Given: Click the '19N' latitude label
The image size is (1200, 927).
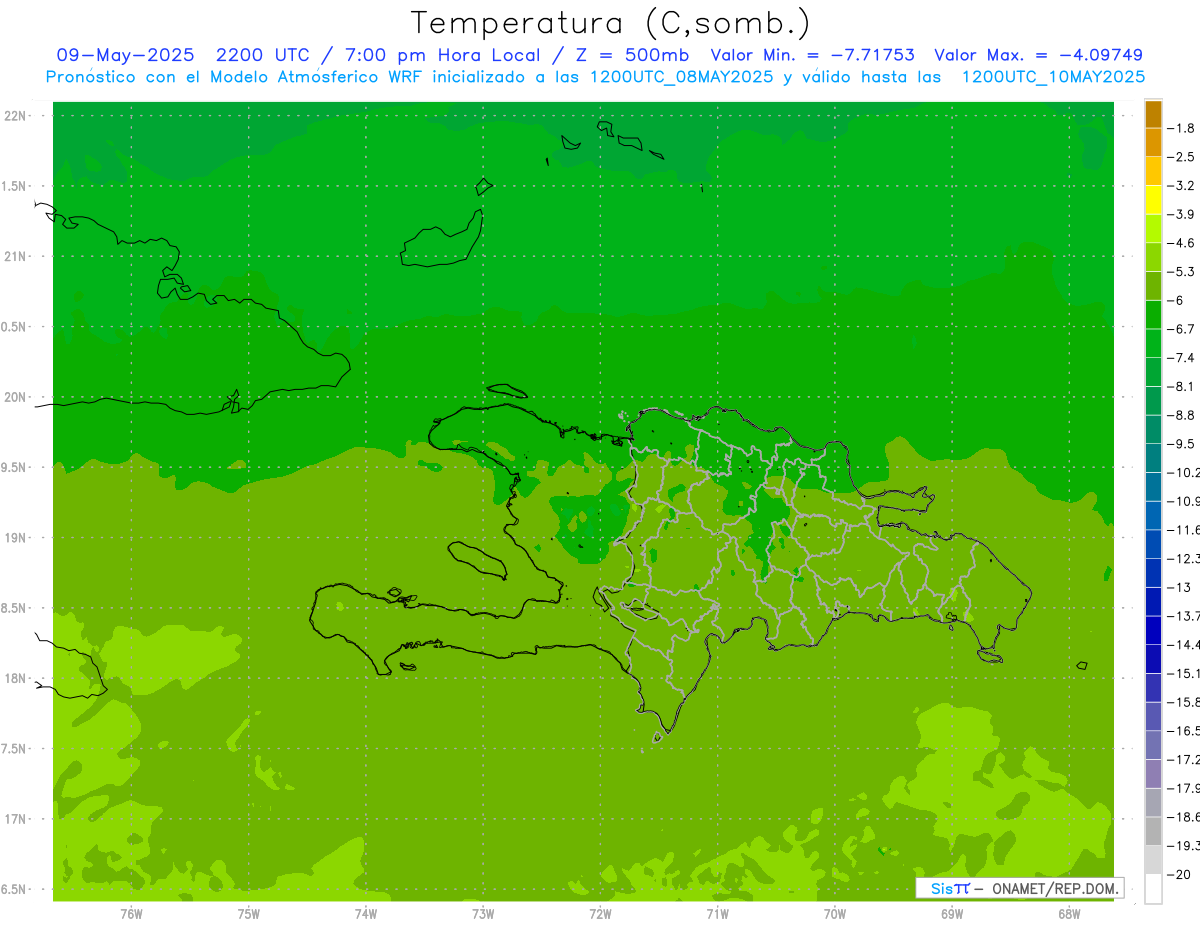Looking at the screenshot, I should pos(15,538).
